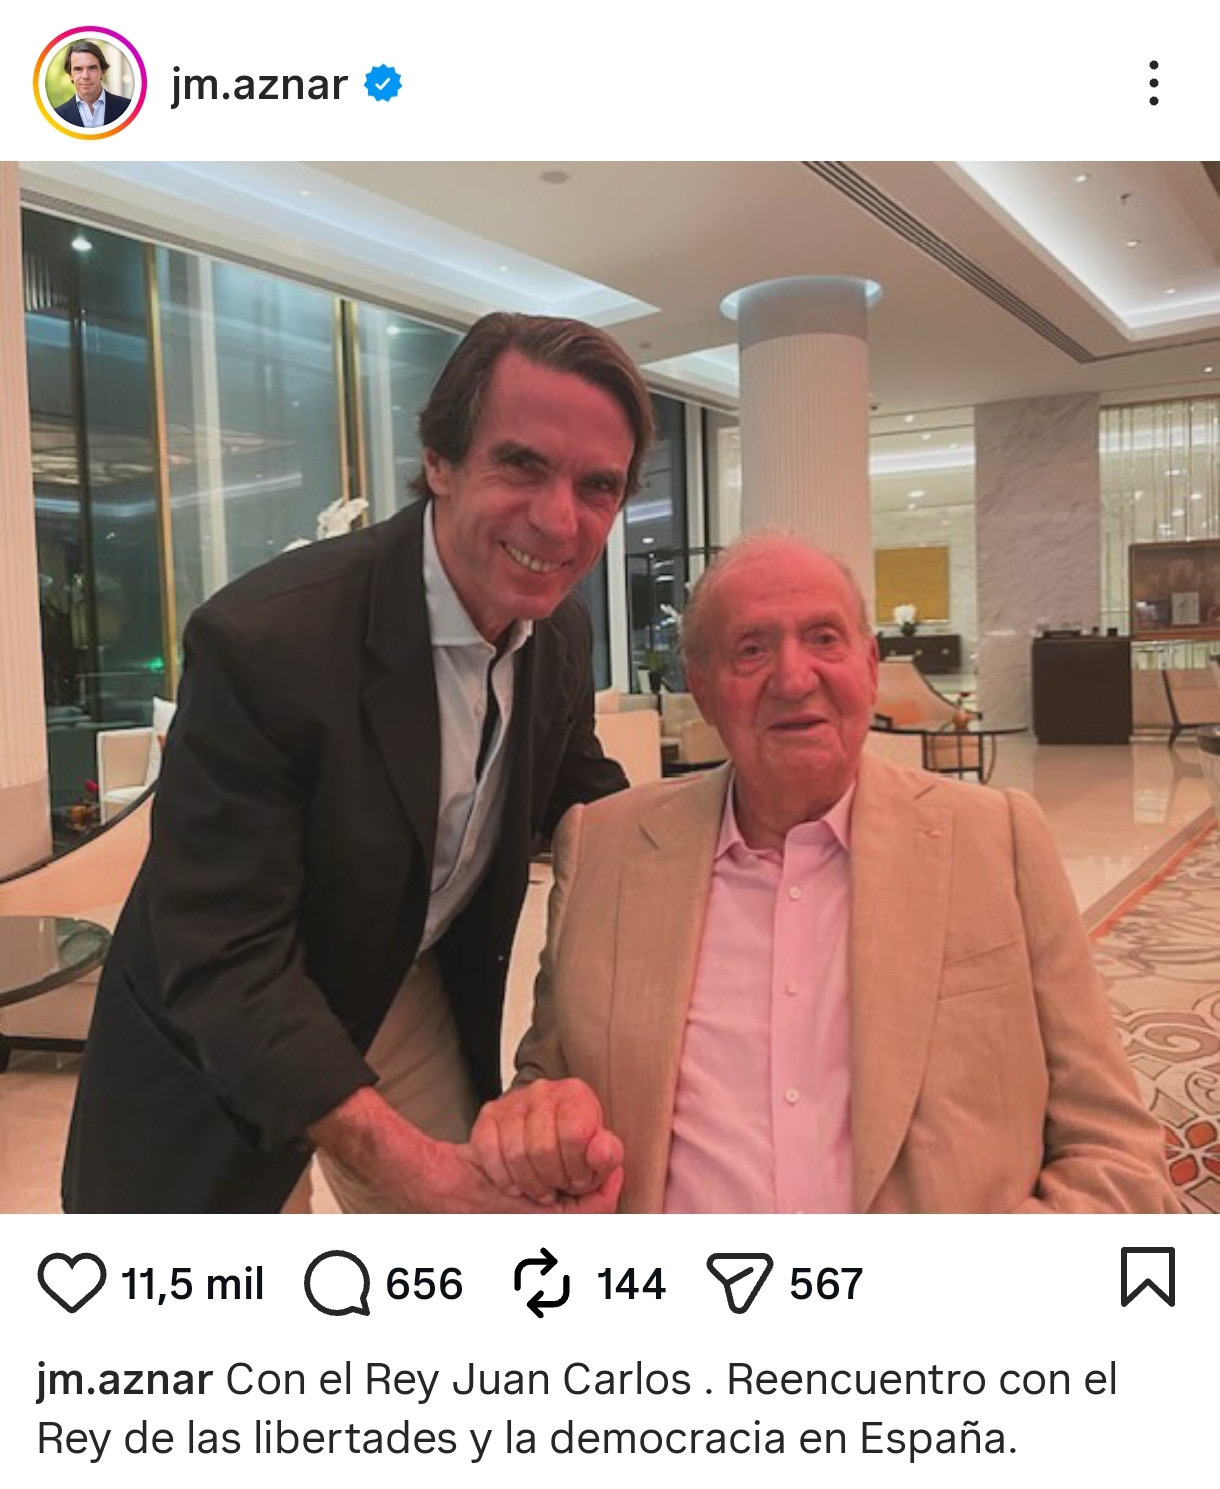Open the three-dot more options menu
Image resolution: width=1220 pixels, height=1489 pixels.
tap(1154, 83)
